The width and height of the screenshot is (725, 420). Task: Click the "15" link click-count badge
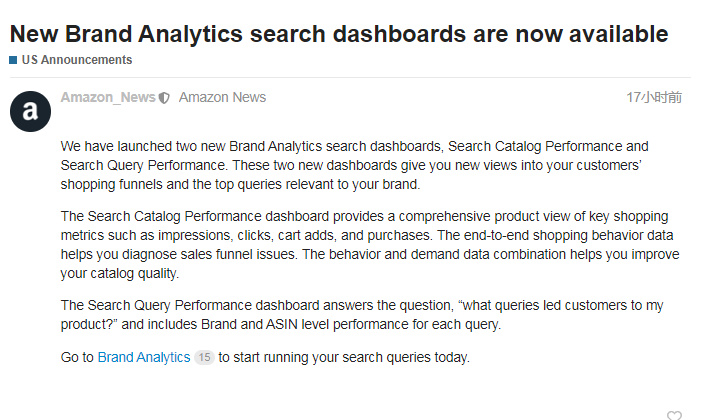pyautogui.click(x=204, y=357)
